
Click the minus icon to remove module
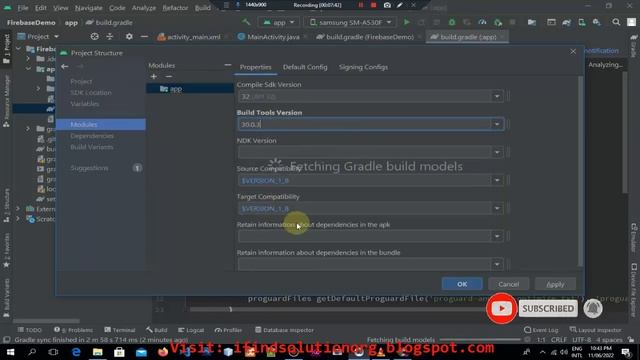click(169, 76)
